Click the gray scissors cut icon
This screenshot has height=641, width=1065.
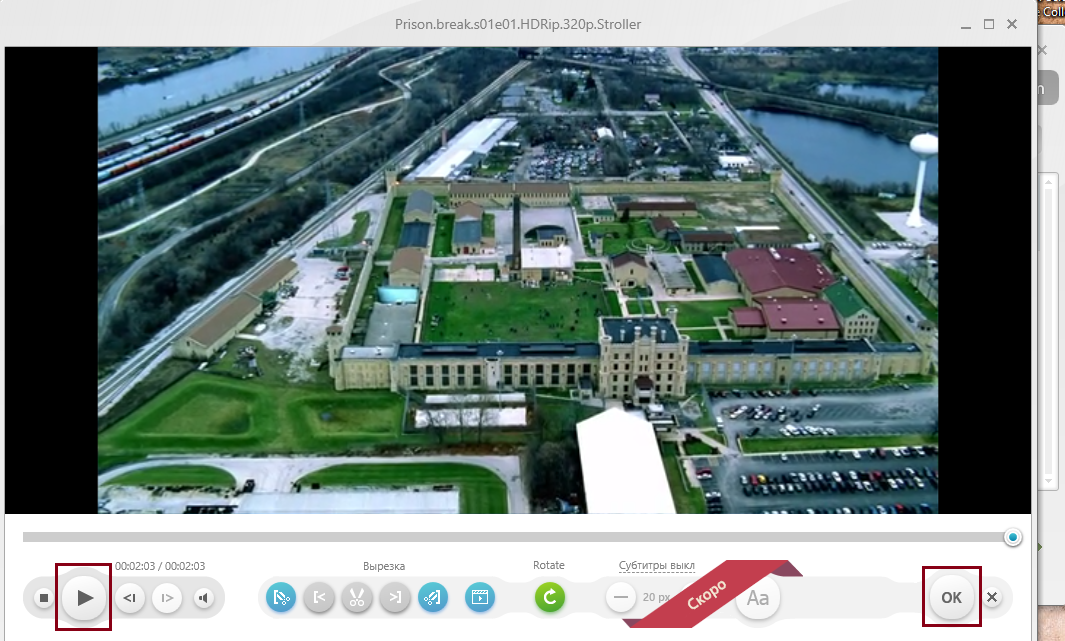click(x=356, y=598)
